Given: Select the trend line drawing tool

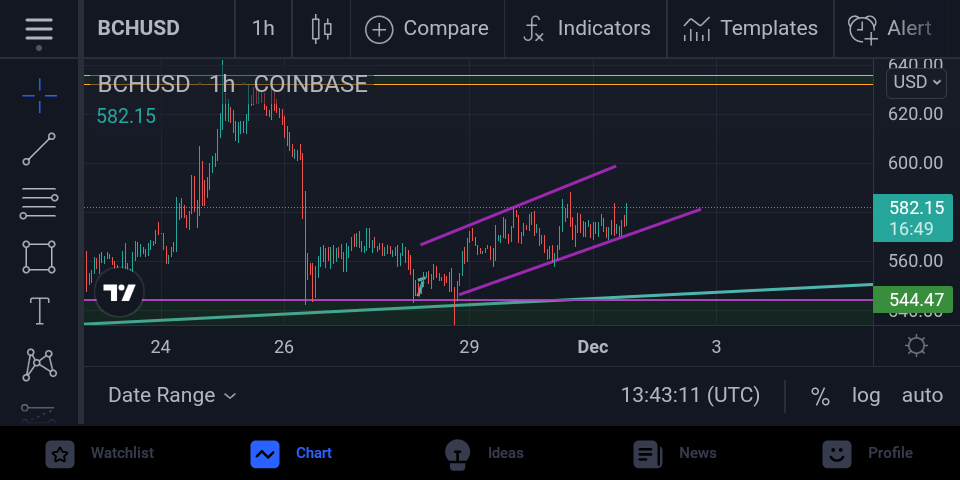Looking at the screenshot, I should [x=39, y=149].
